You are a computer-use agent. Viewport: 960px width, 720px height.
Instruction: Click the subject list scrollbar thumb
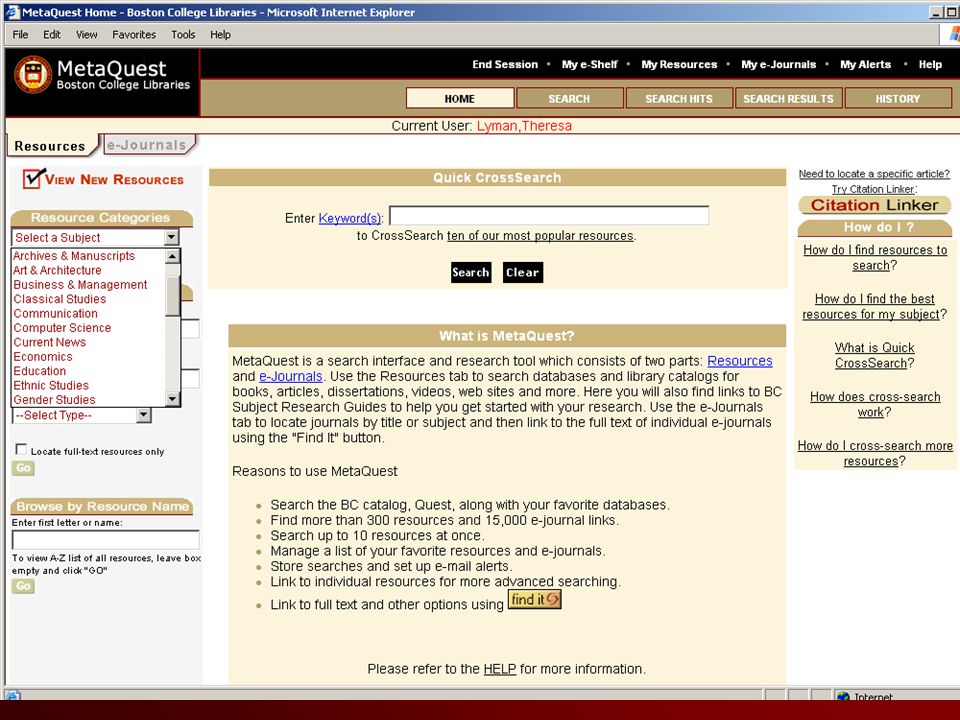click(173, 296)
